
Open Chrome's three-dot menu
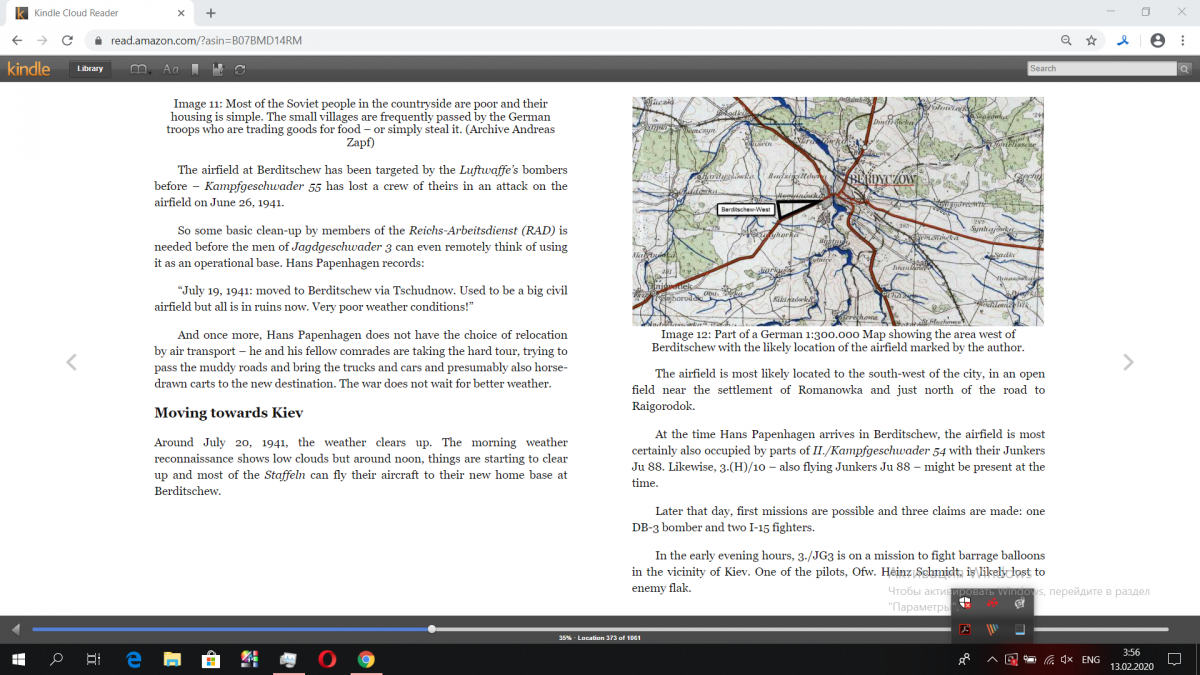pyautogui.click(x=1183, y=40)
